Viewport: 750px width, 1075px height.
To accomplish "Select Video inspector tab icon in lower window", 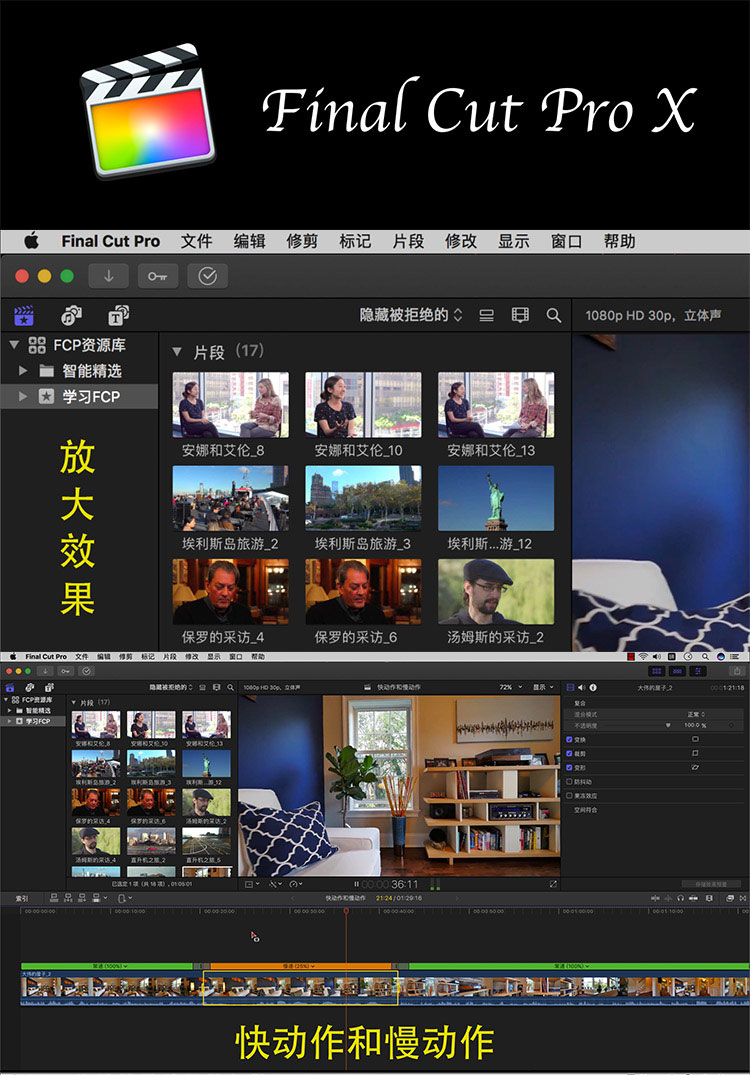I will click(570, 688).
